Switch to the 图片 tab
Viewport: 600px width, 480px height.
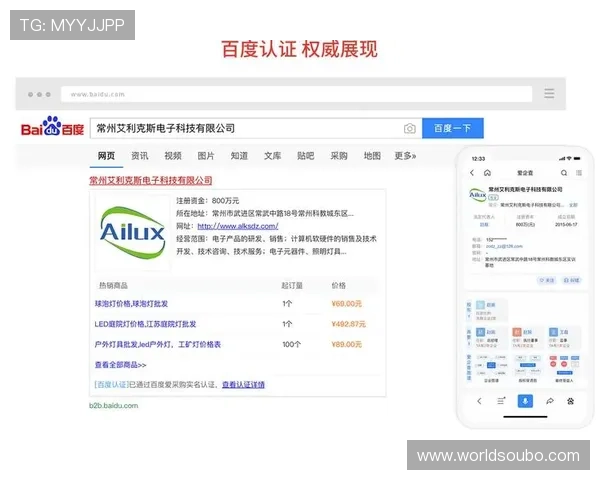pyautogui.click(x=206, y=156)
